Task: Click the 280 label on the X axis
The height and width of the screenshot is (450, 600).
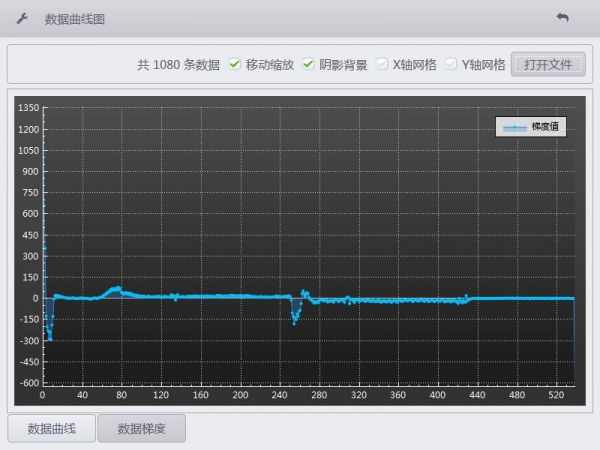Action: [x=319, y=395]
